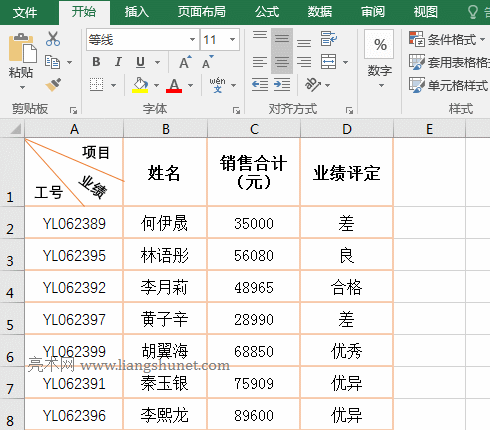This screenshot has width=490, height=430.
Task: Align text right
Action: pyautogui.click(x=304, y=62)
